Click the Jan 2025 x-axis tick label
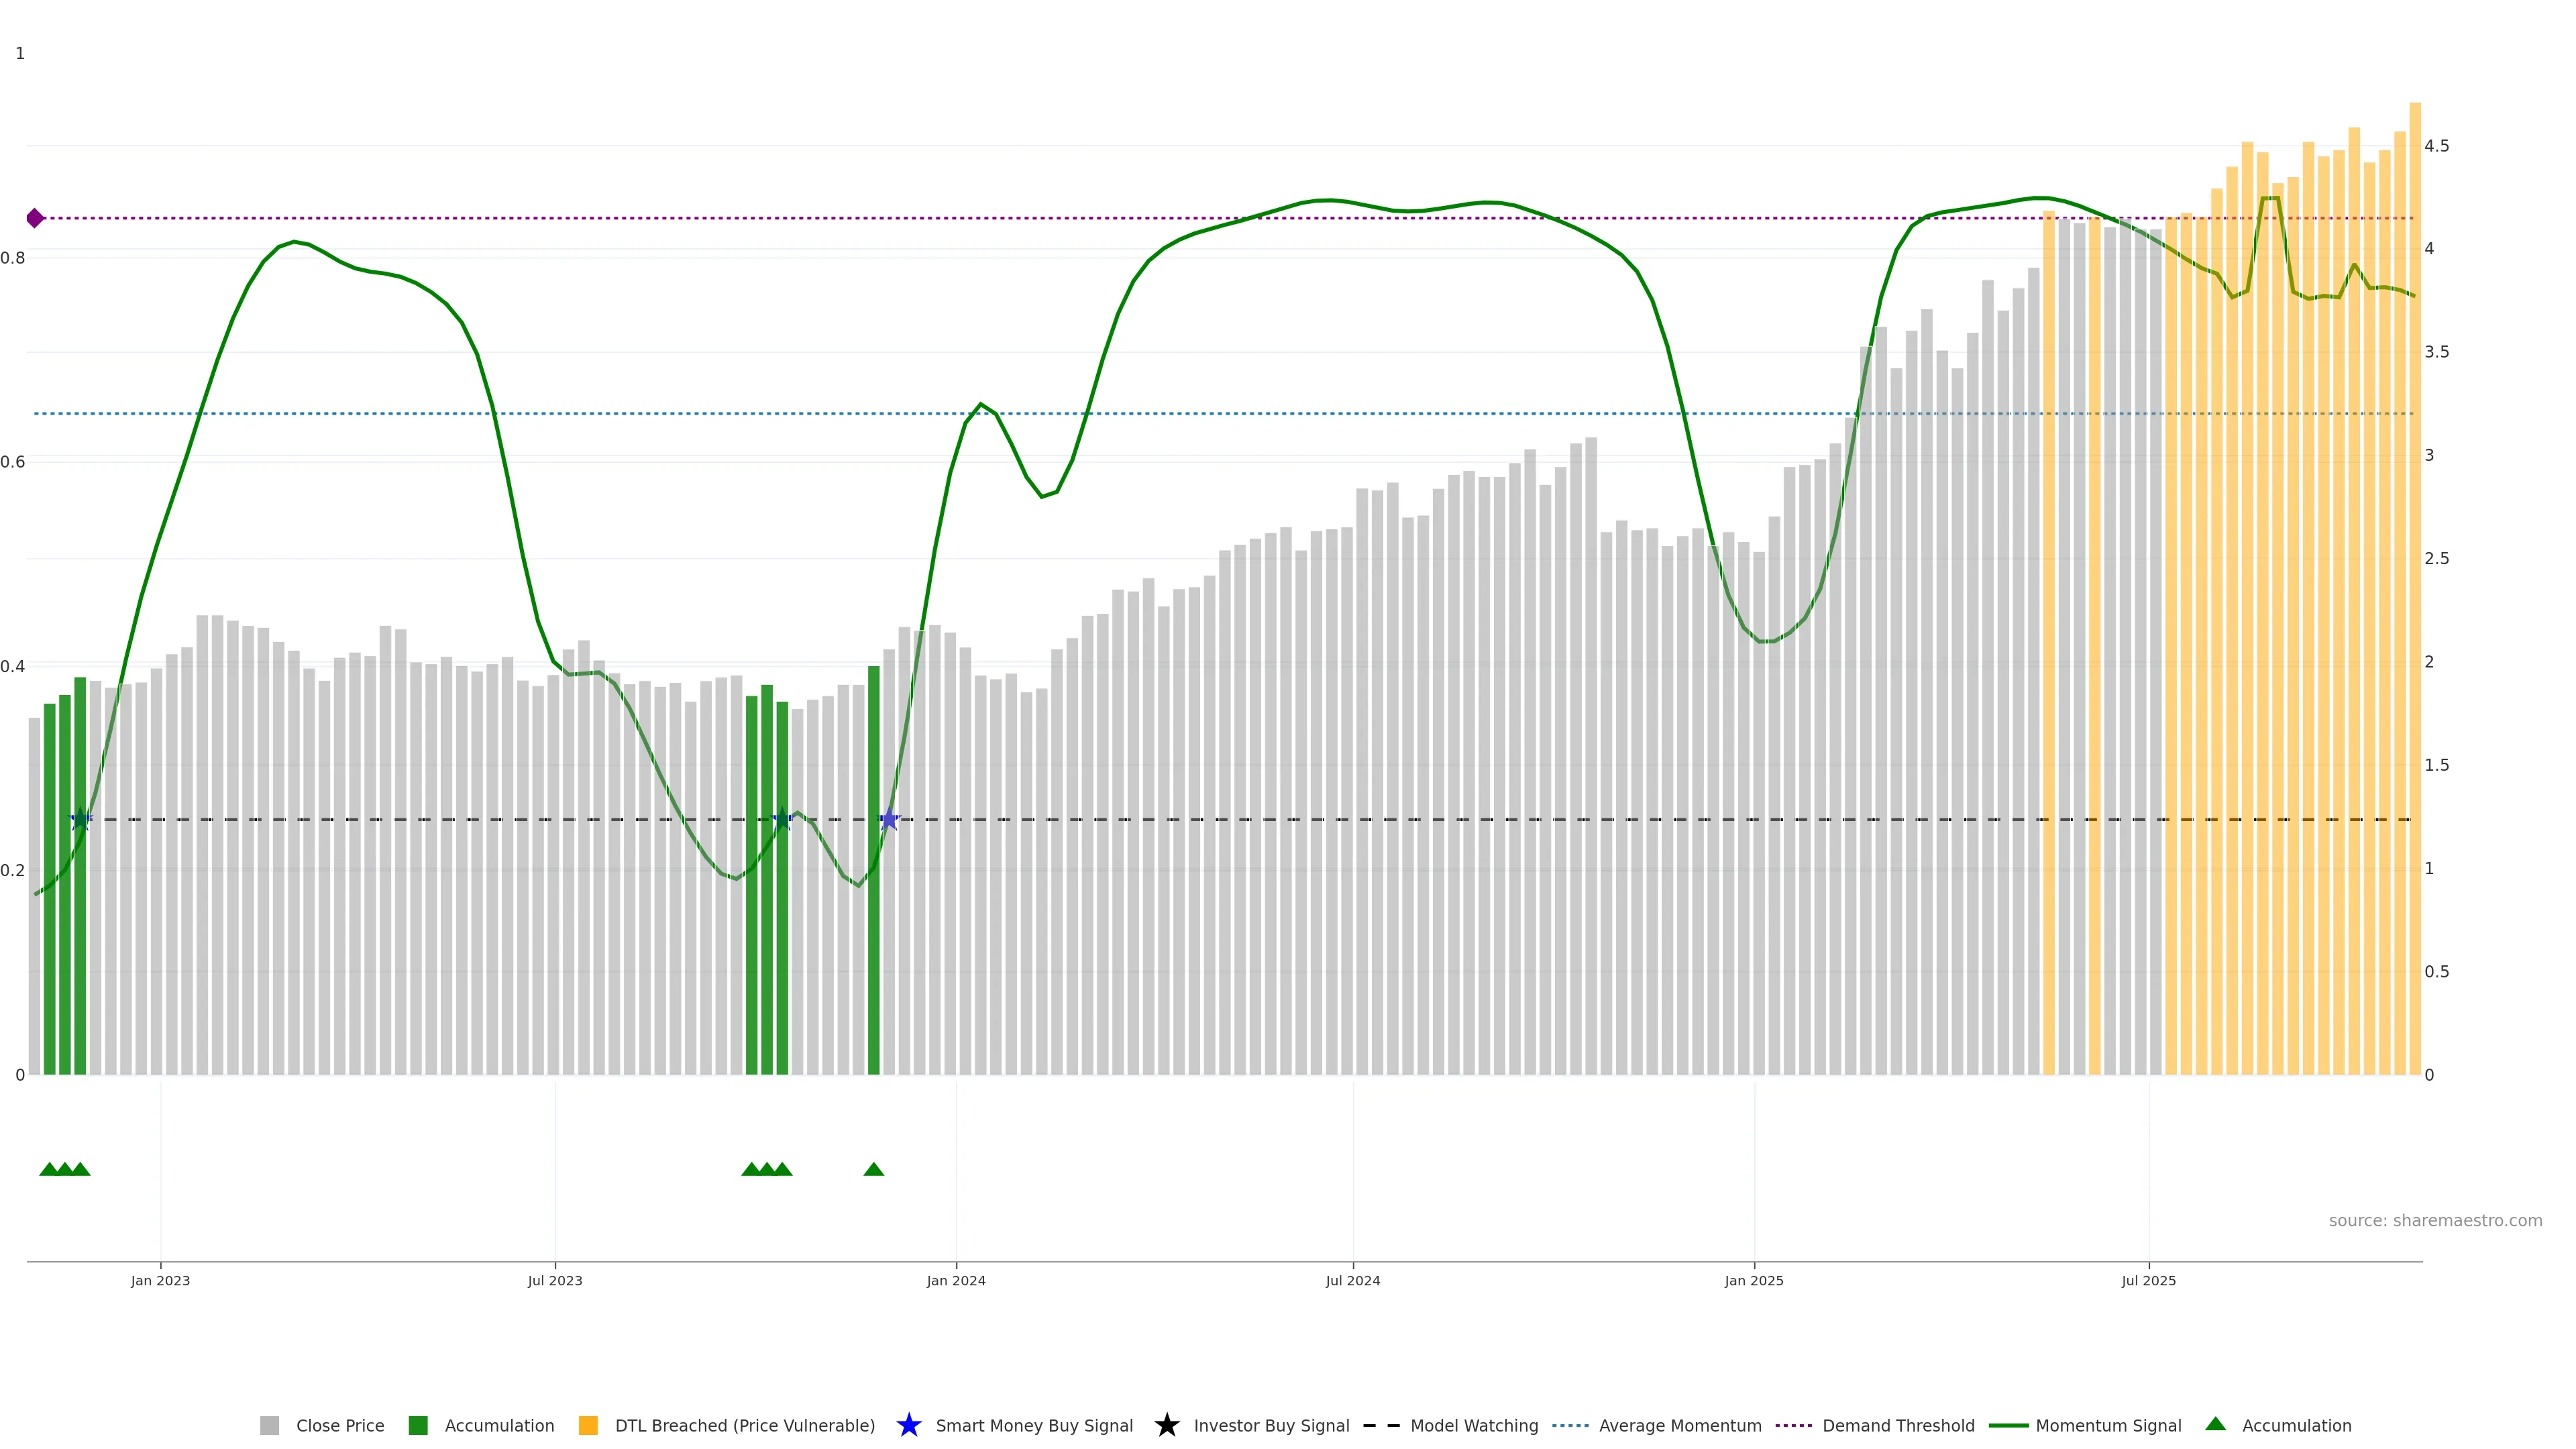This screenshot has height=1449, width=2576. [x=1753, y=1281]
